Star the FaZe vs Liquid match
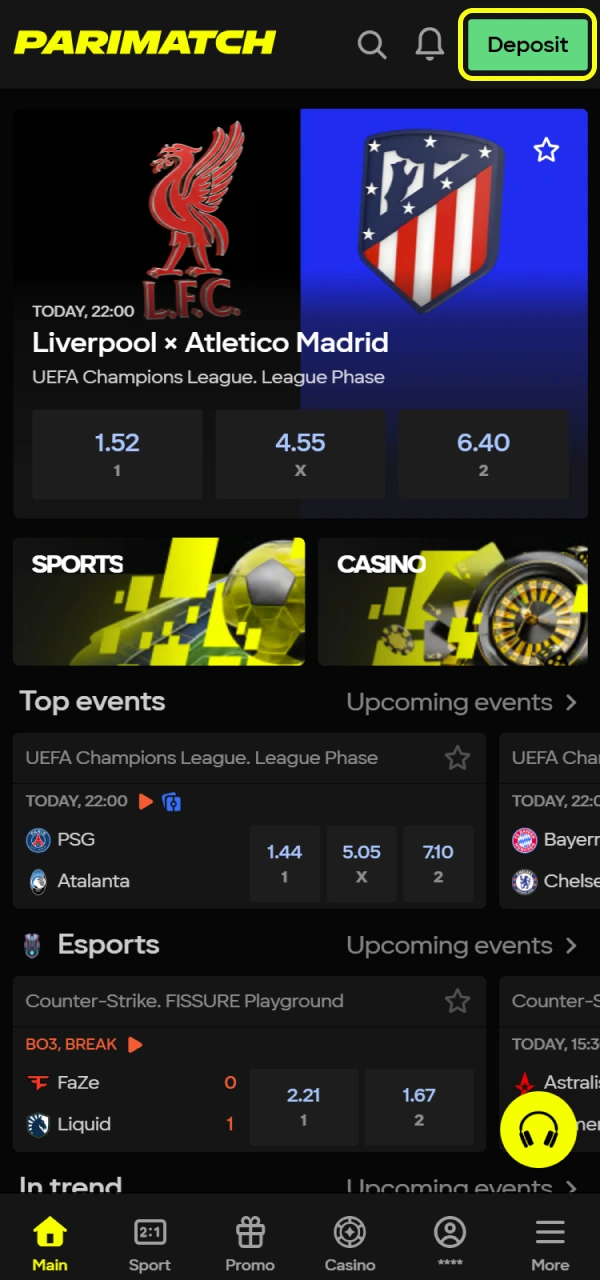The width and height of the screenshot is (600, 1280). (x=457, y=1001)
